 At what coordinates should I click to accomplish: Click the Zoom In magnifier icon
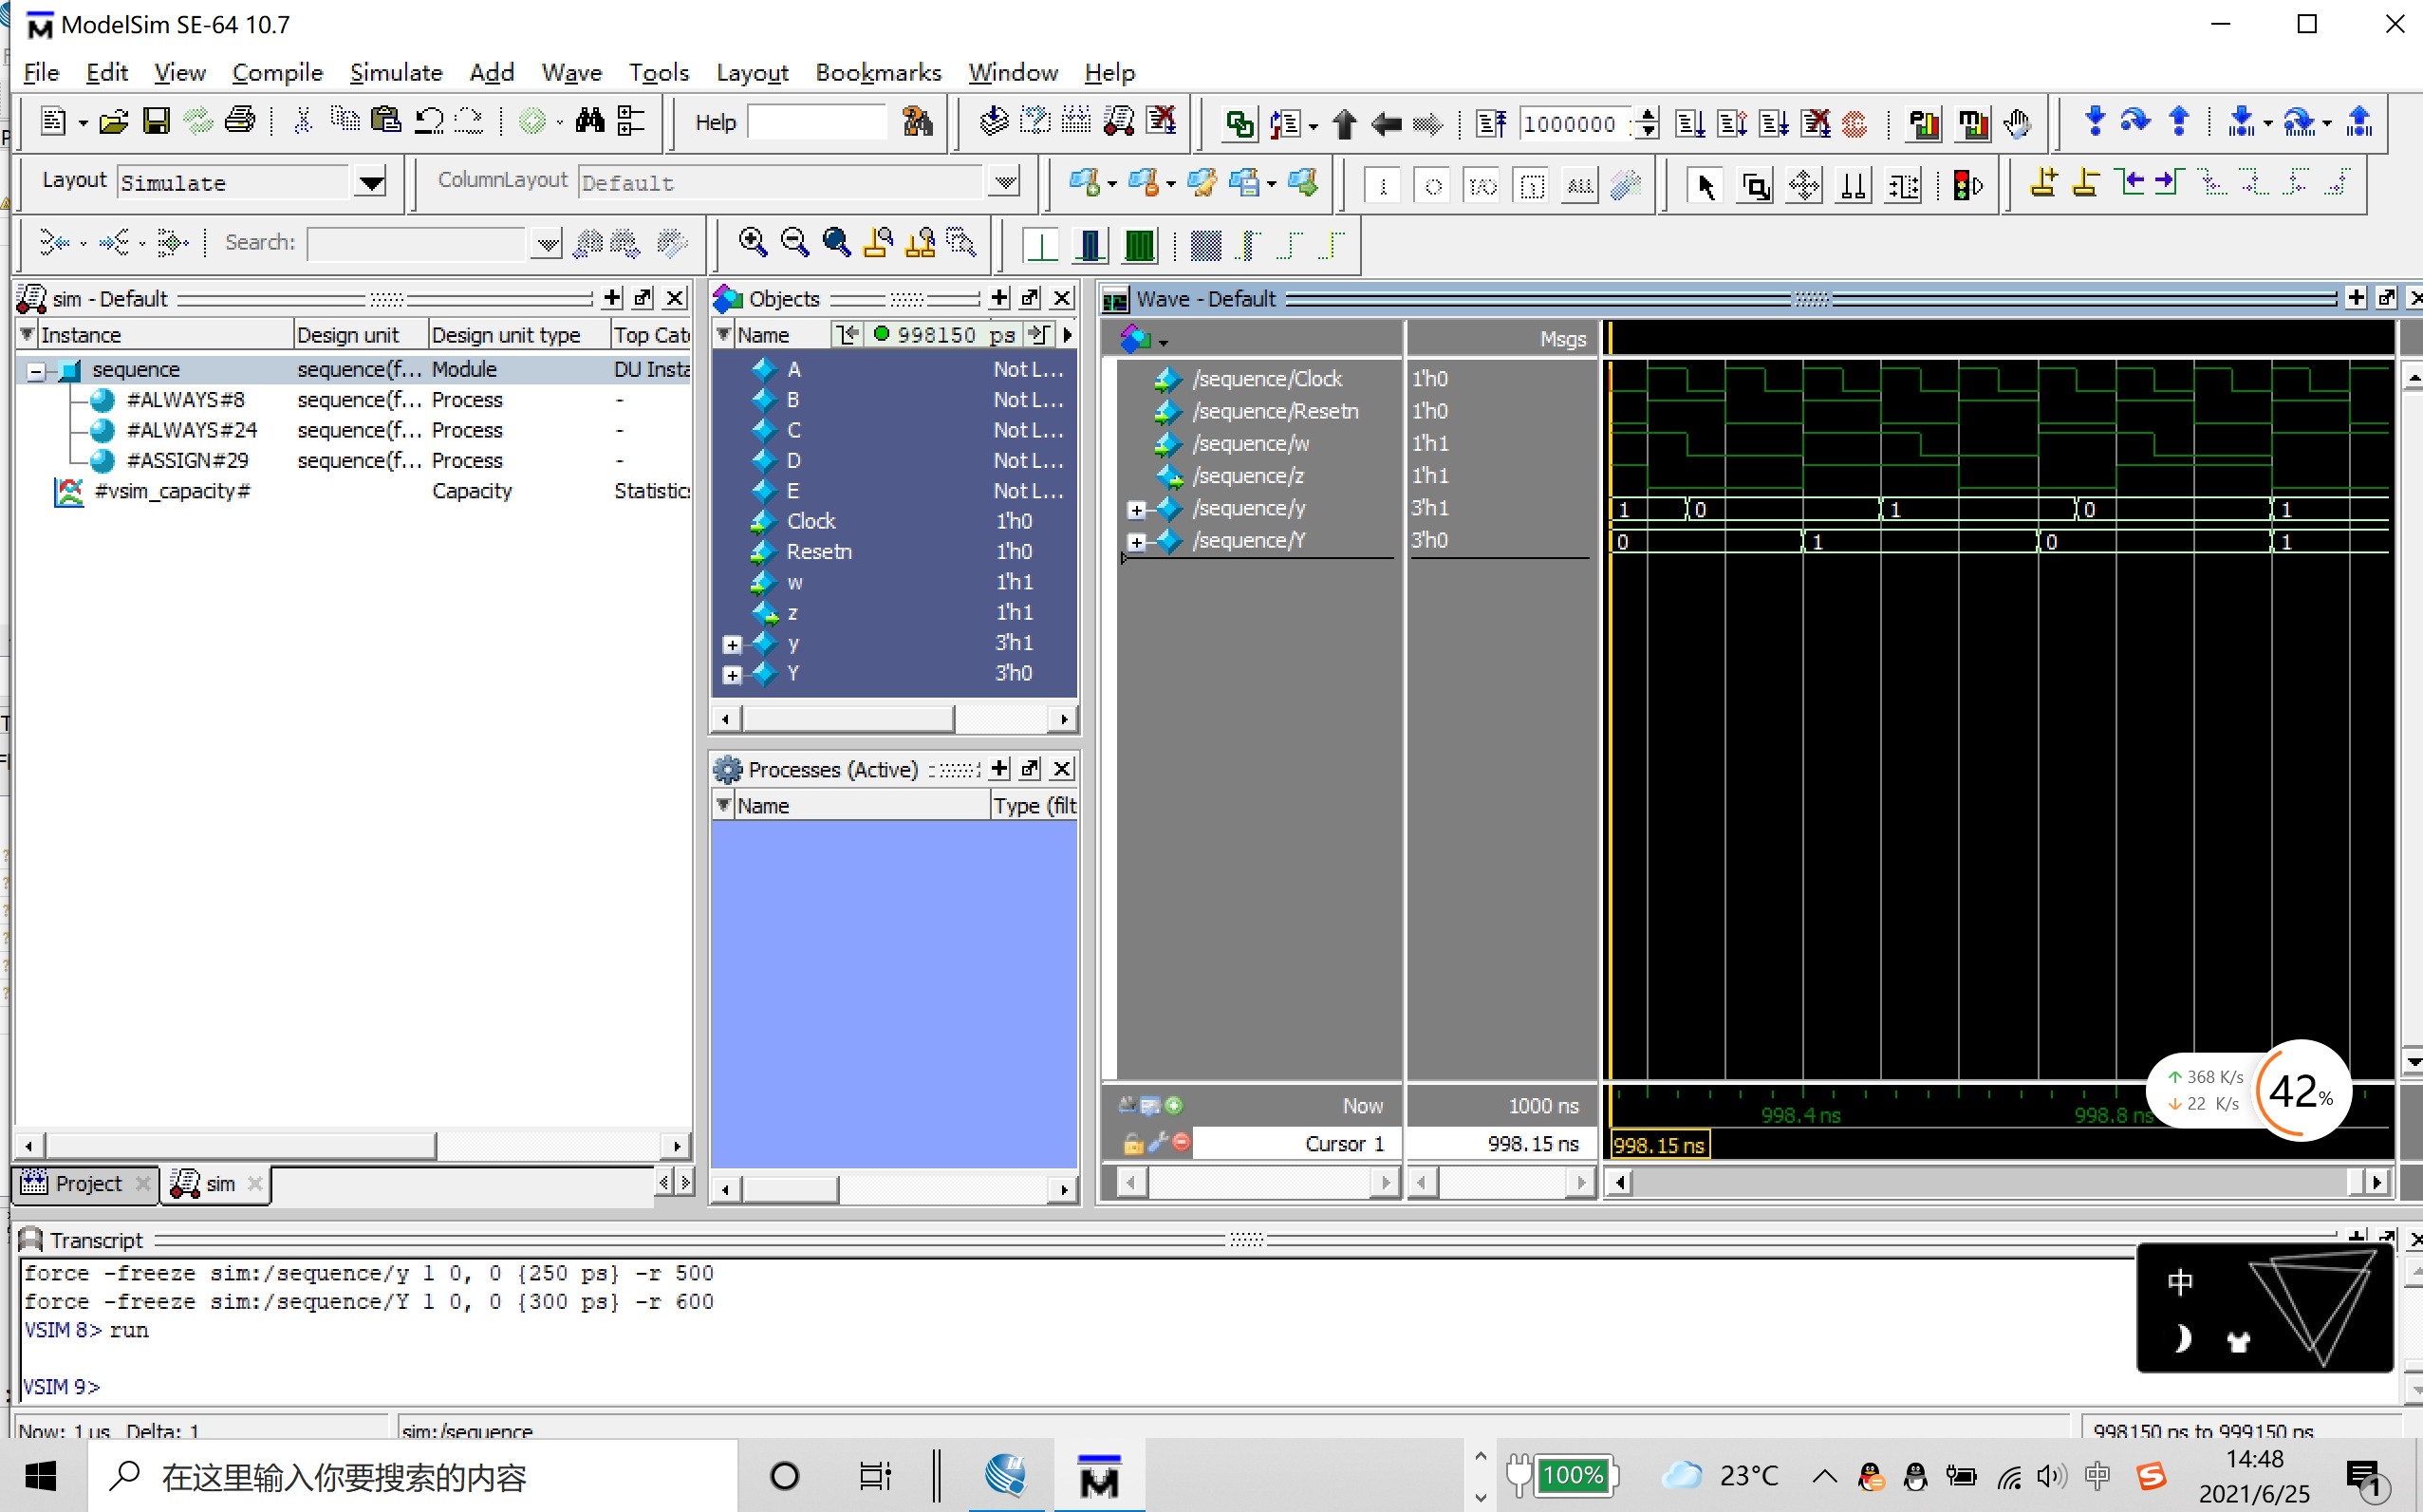pyautogui.click(x=752, y=242)
